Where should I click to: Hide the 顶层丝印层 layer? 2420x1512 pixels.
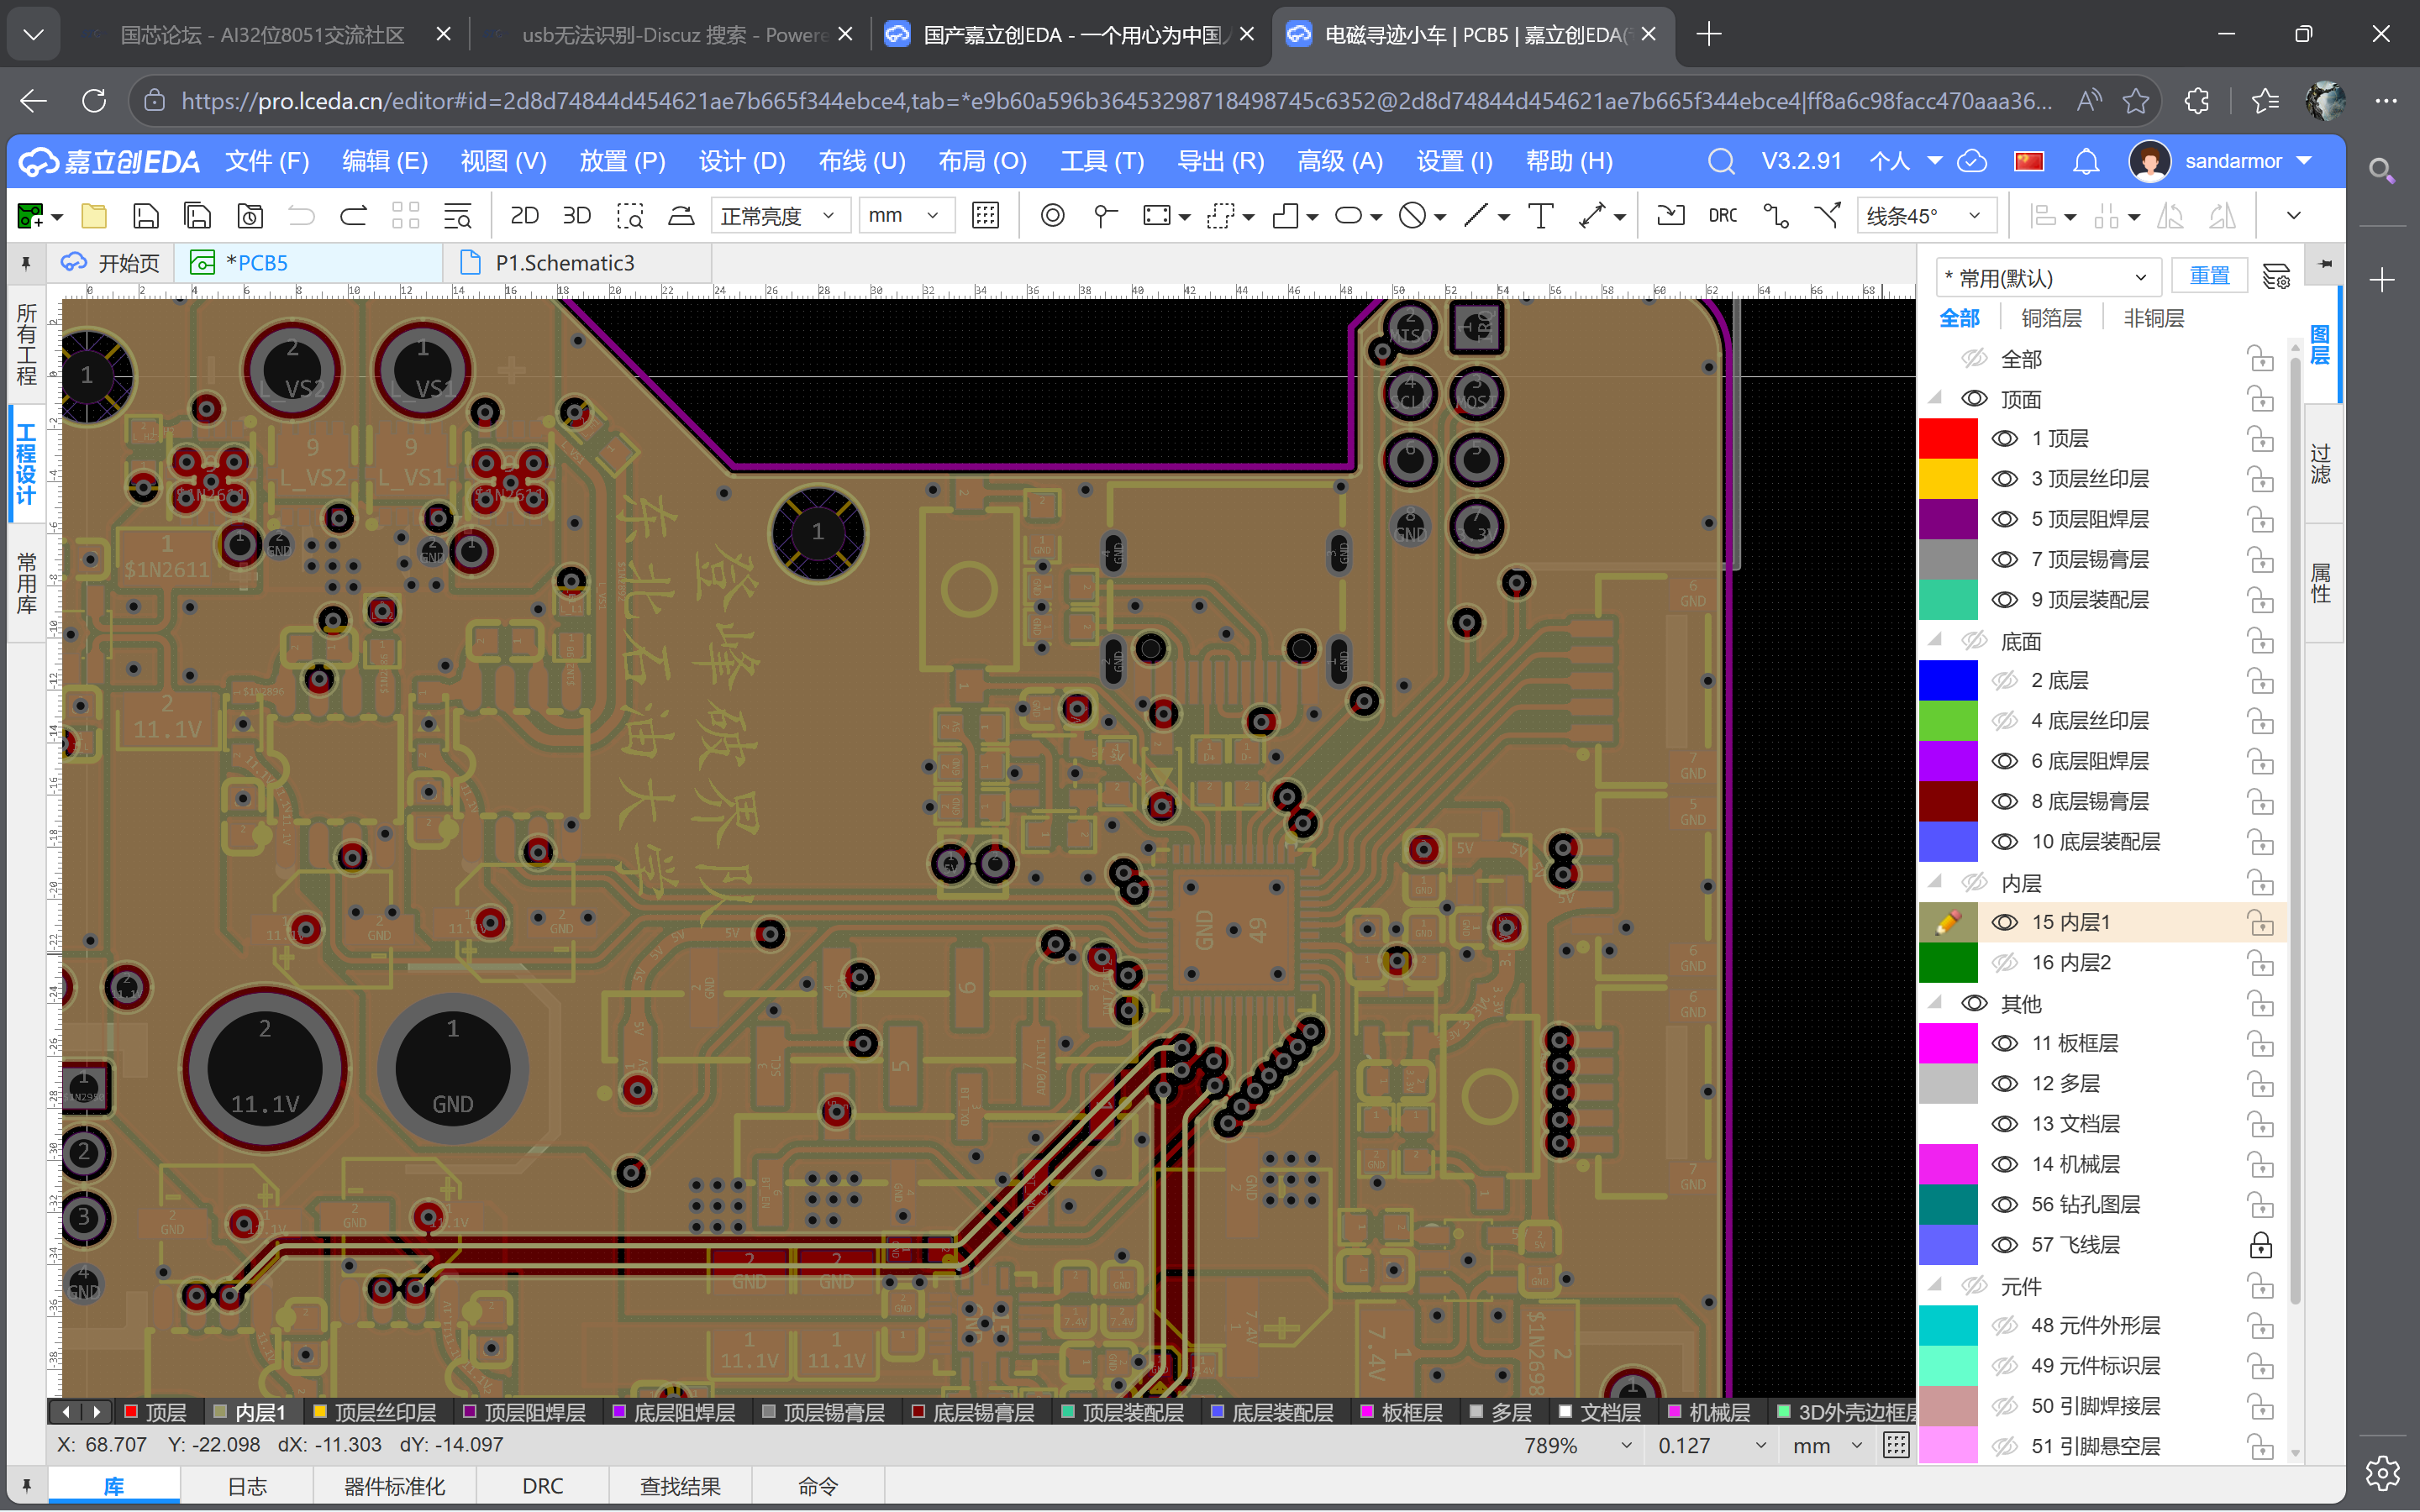point(2007,478)
